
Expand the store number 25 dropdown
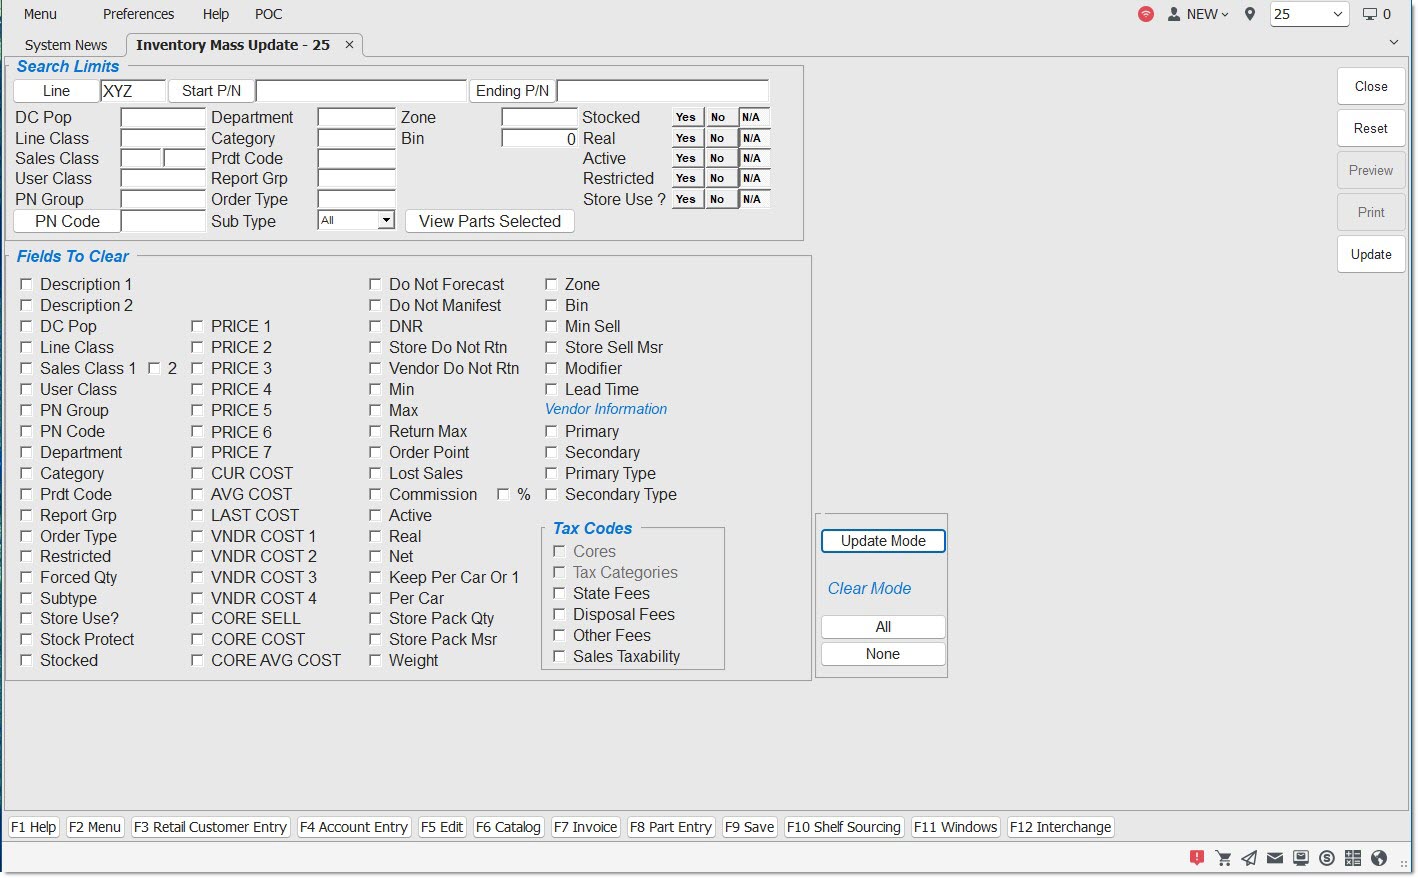point(1337,14)
